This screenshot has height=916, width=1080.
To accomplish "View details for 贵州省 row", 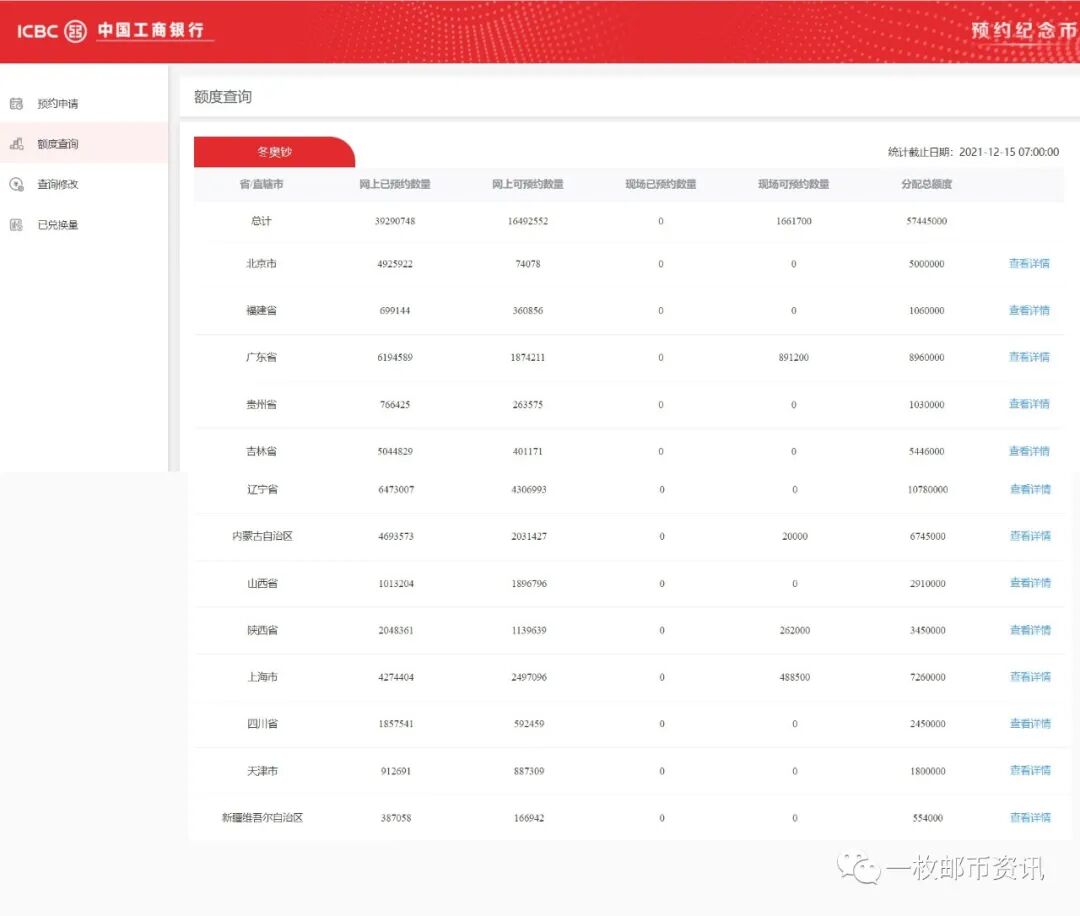I will pyautogui.click(x=1029, y=404).
